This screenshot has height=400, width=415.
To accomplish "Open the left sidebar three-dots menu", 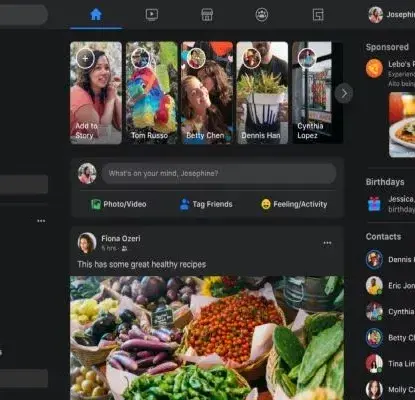I will pos(41,221).
